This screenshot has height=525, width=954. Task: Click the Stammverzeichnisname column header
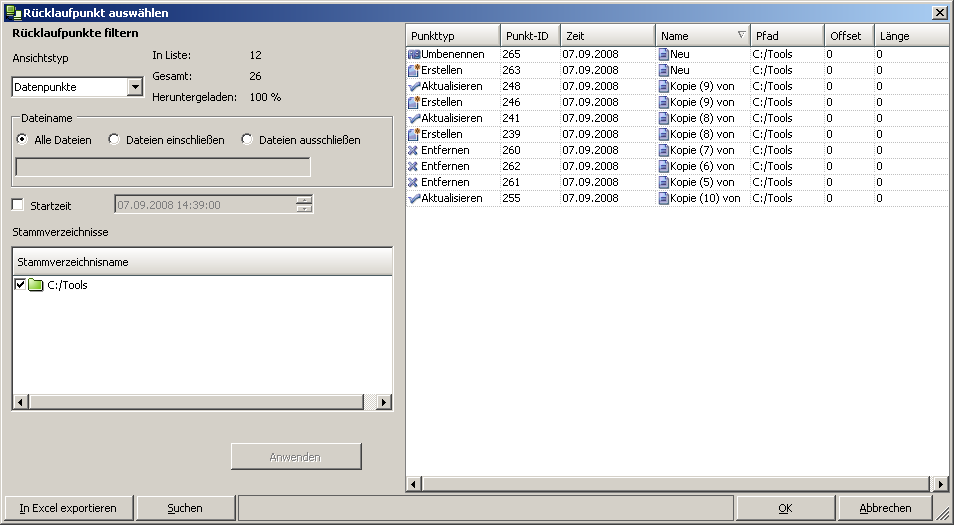[x=202, y=262]
